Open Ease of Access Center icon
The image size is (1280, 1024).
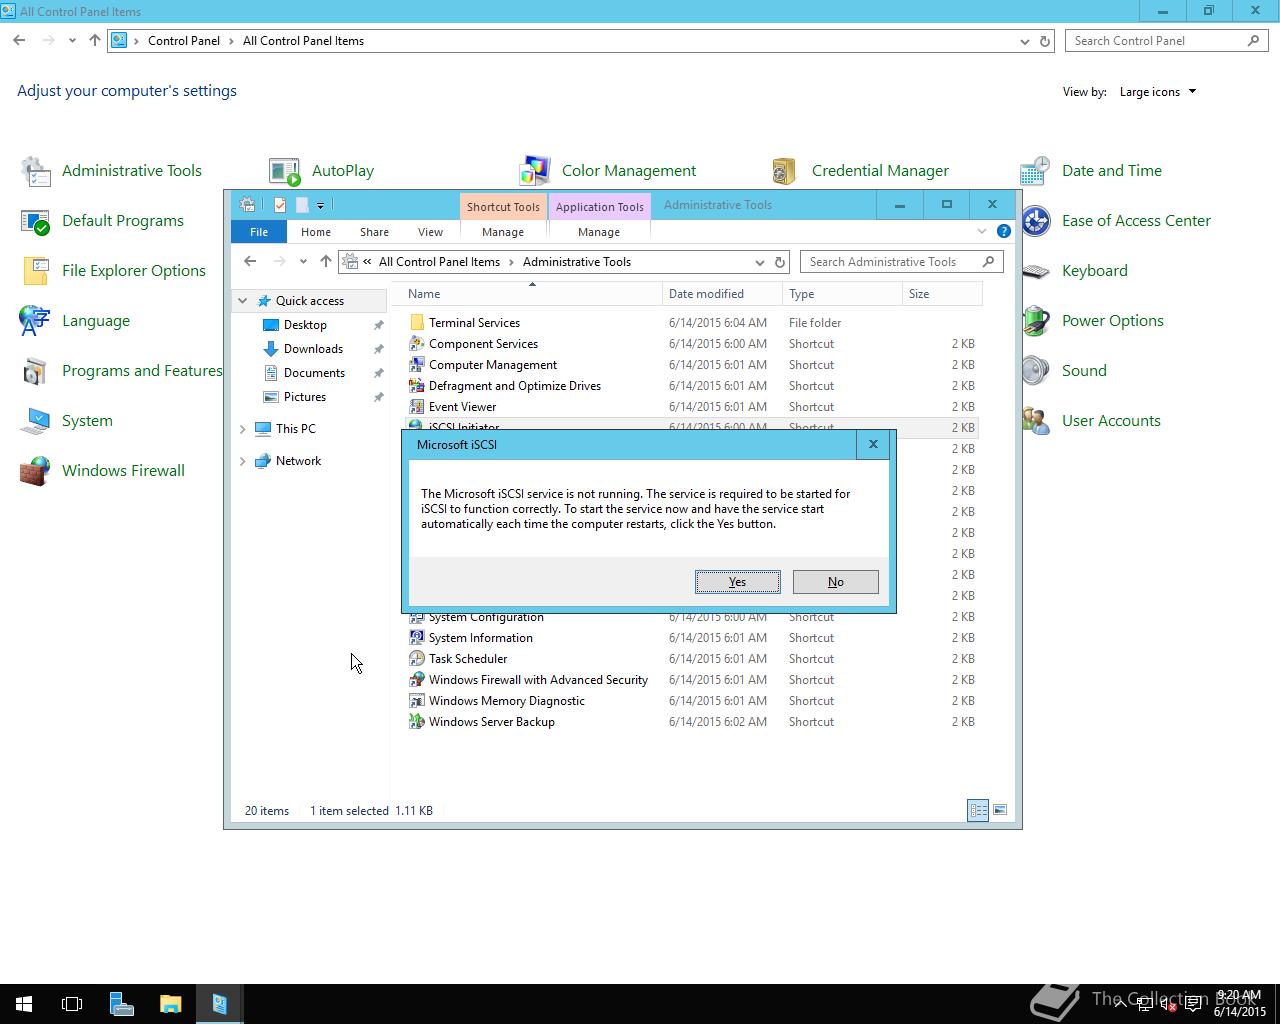1035,221
